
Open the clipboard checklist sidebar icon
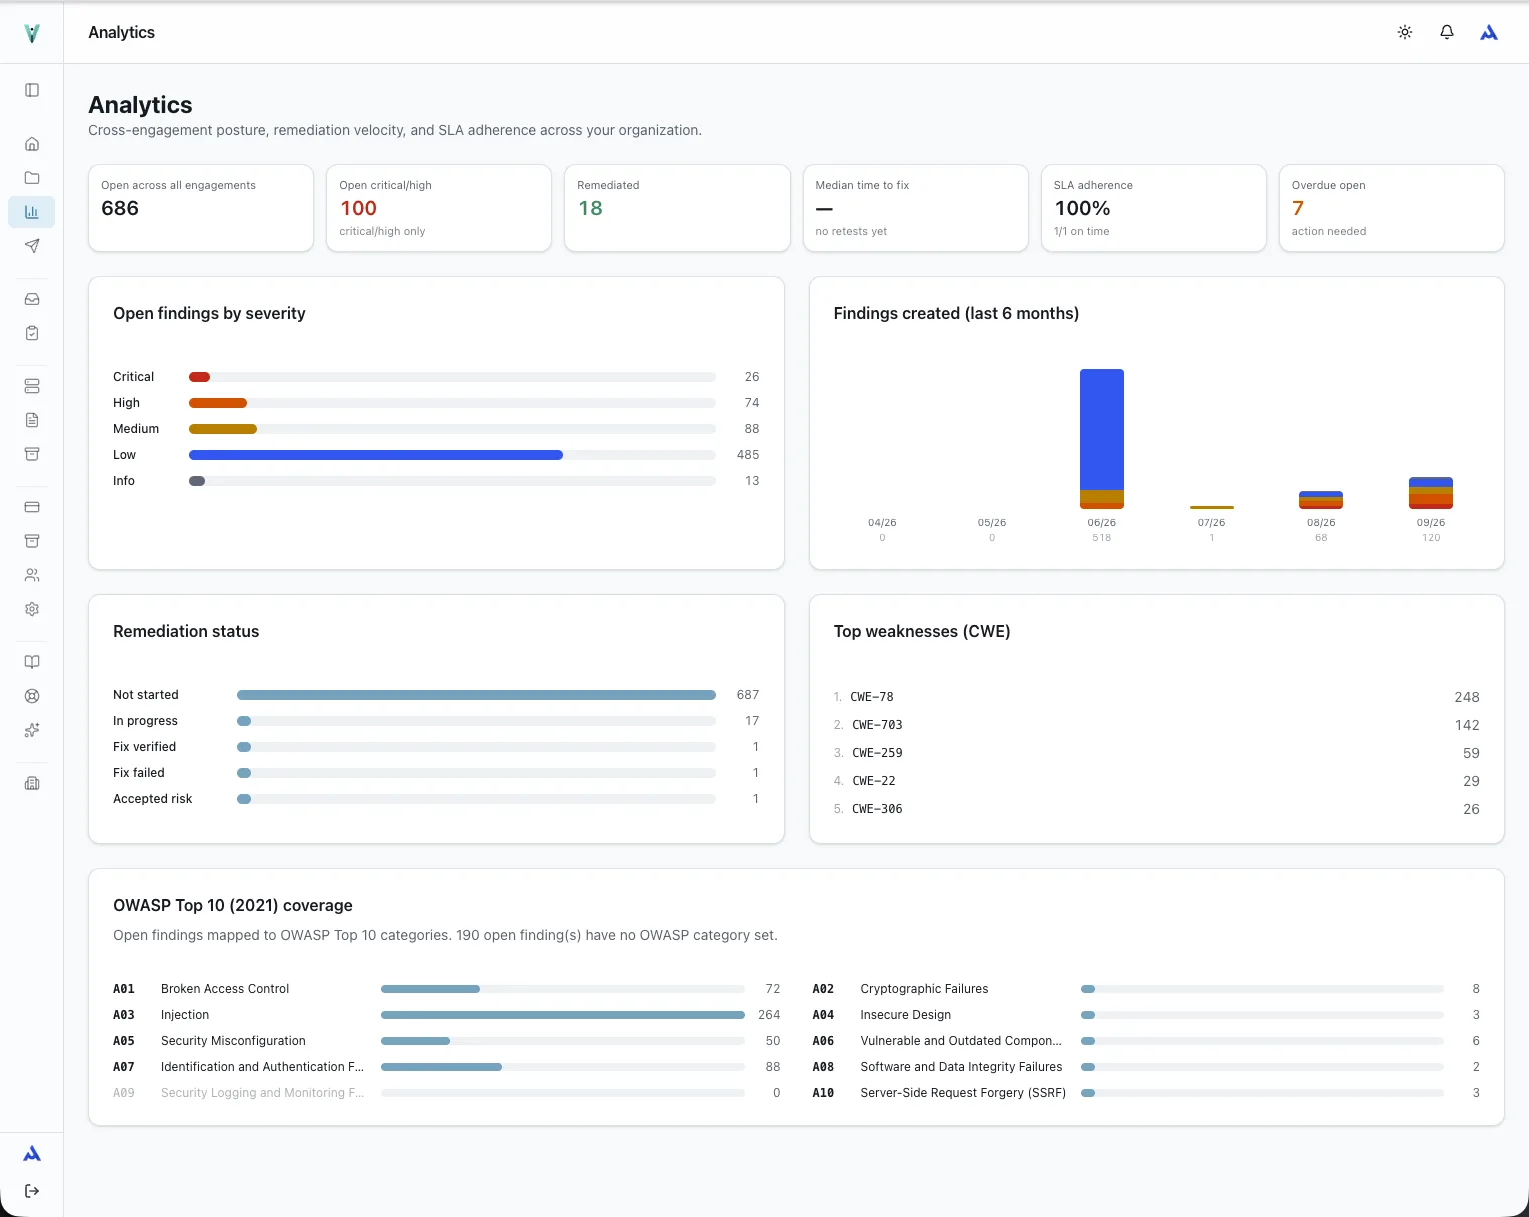[x=32, y=333]
